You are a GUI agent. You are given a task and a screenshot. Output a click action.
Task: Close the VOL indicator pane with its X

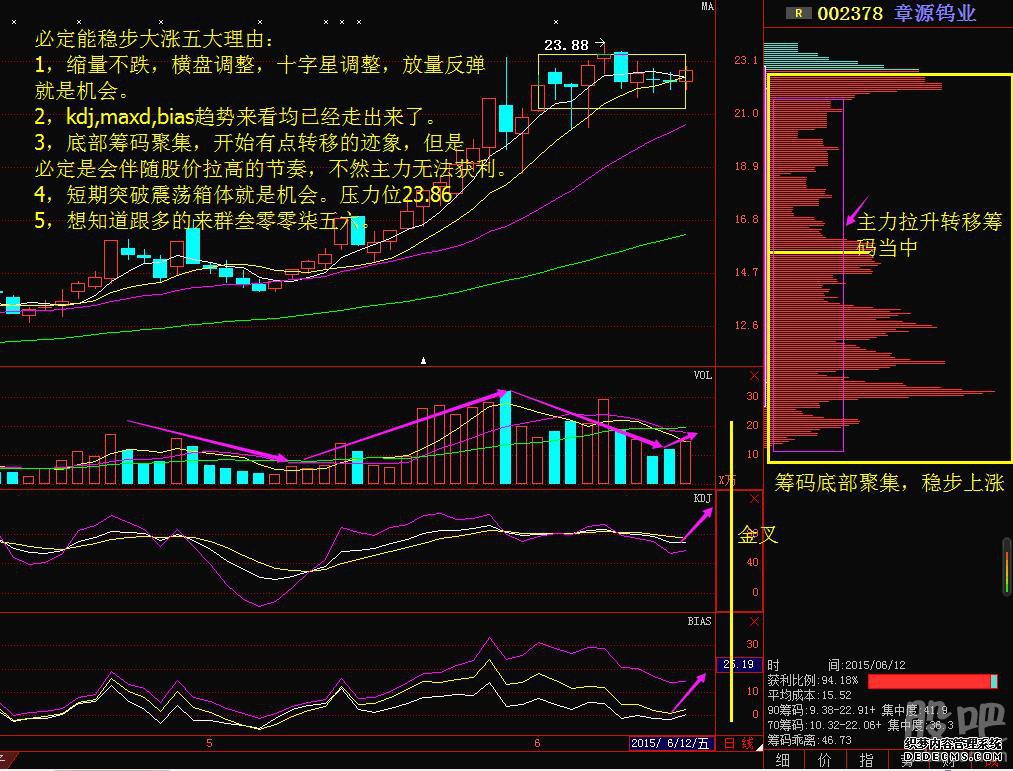[754, 376]
